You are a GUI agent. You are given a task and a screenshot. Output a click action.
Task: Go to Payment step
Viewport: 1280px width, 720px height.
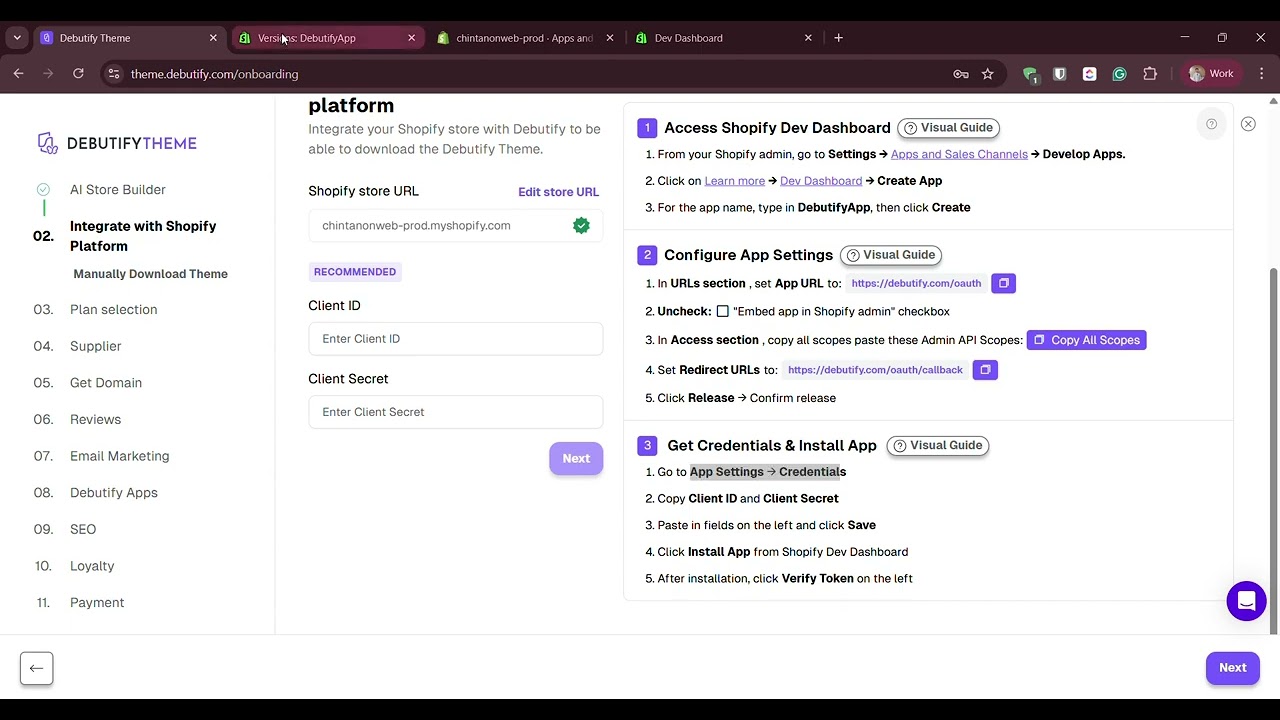point(97,603)
